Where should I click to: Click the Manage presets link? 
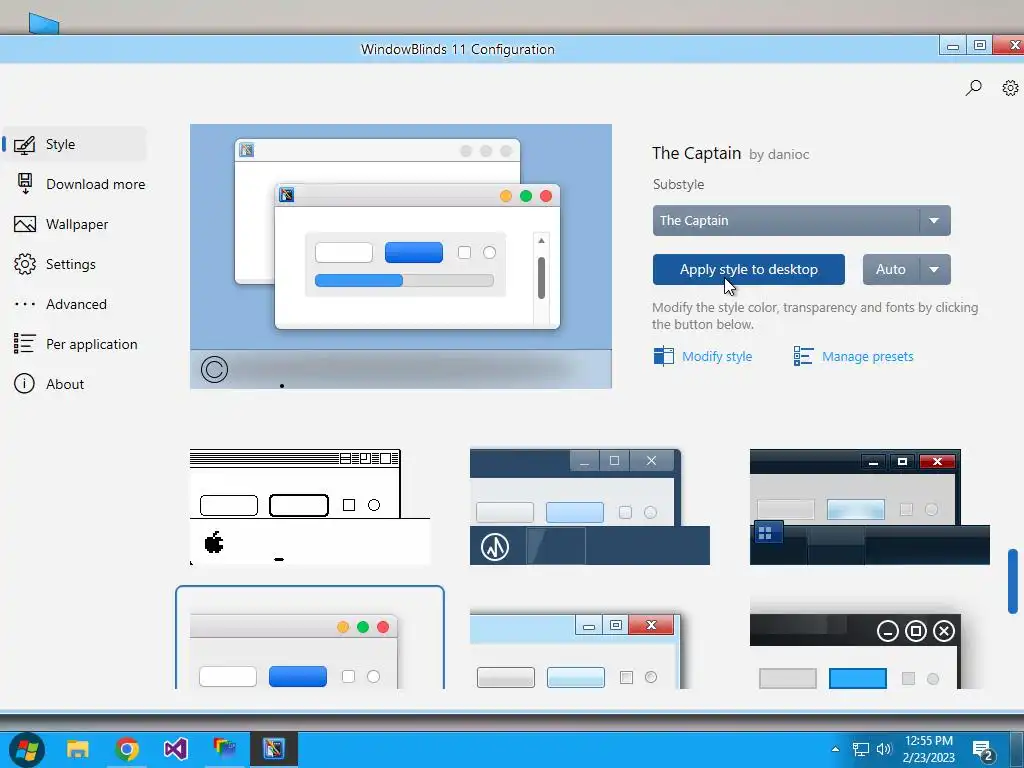tap(867, 357)
